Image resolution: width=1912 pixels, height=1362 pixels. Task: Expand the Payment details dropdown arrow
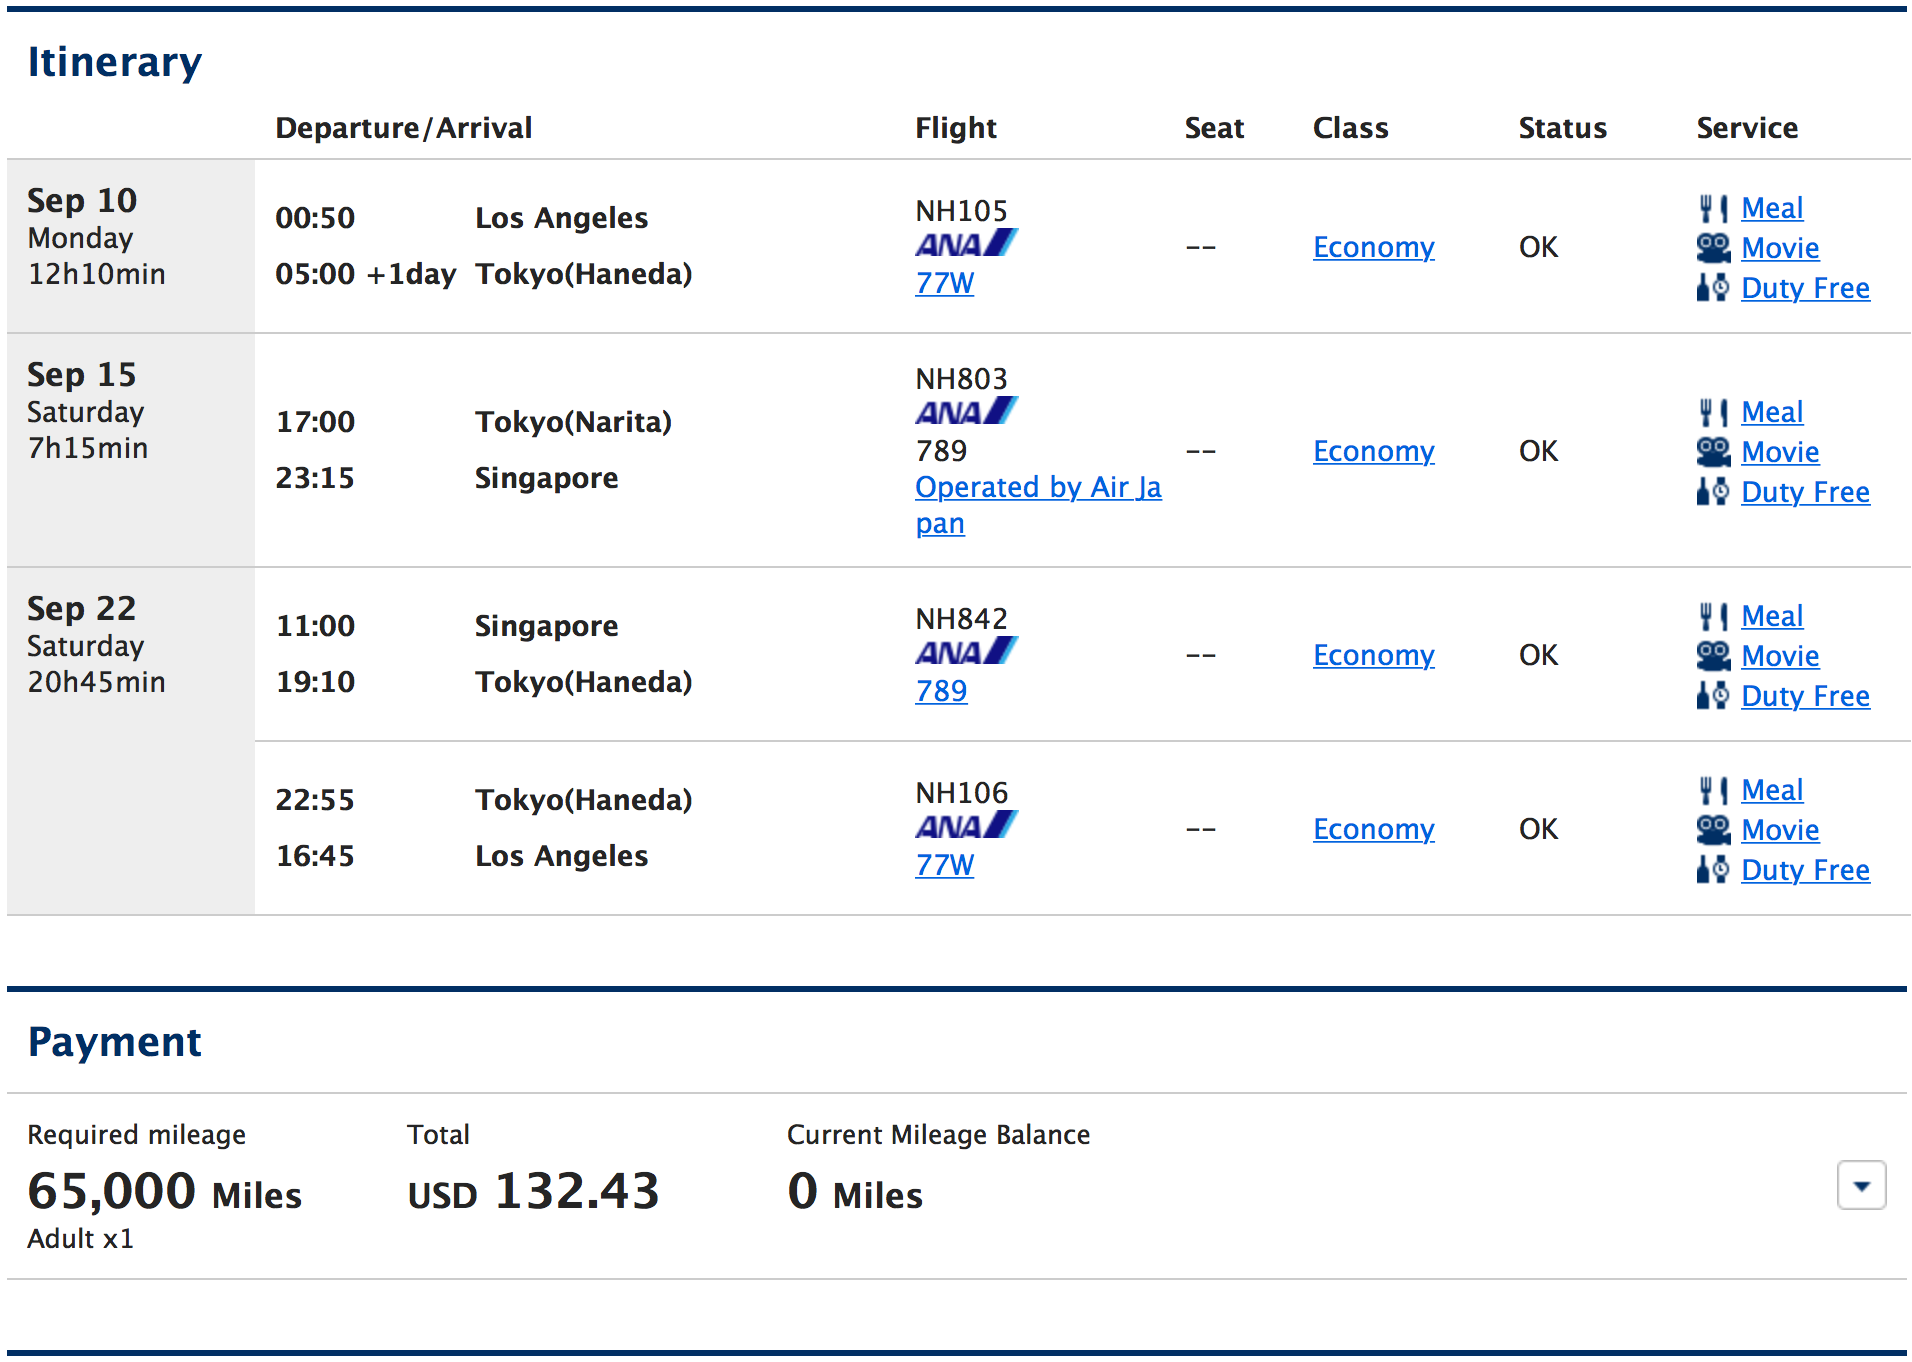coord(1861,1186)
